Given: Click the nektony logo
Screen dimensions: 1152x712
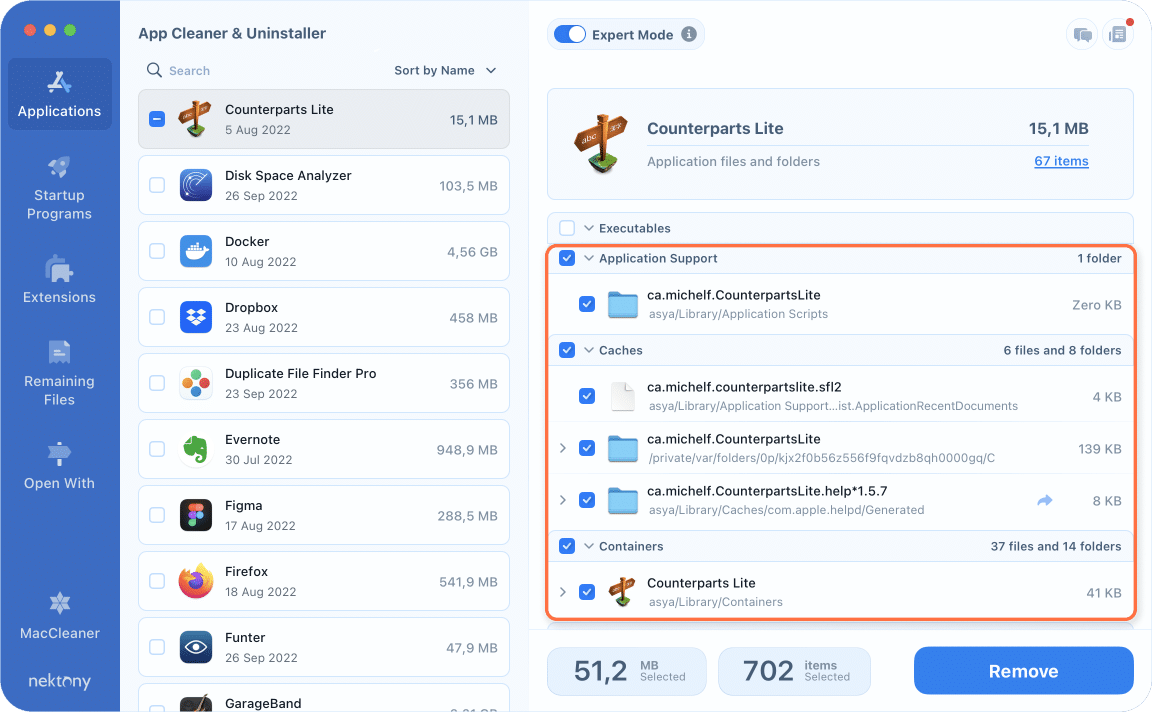Looking at the screenshot, I should pyautogui.click(x=60, y=681).
